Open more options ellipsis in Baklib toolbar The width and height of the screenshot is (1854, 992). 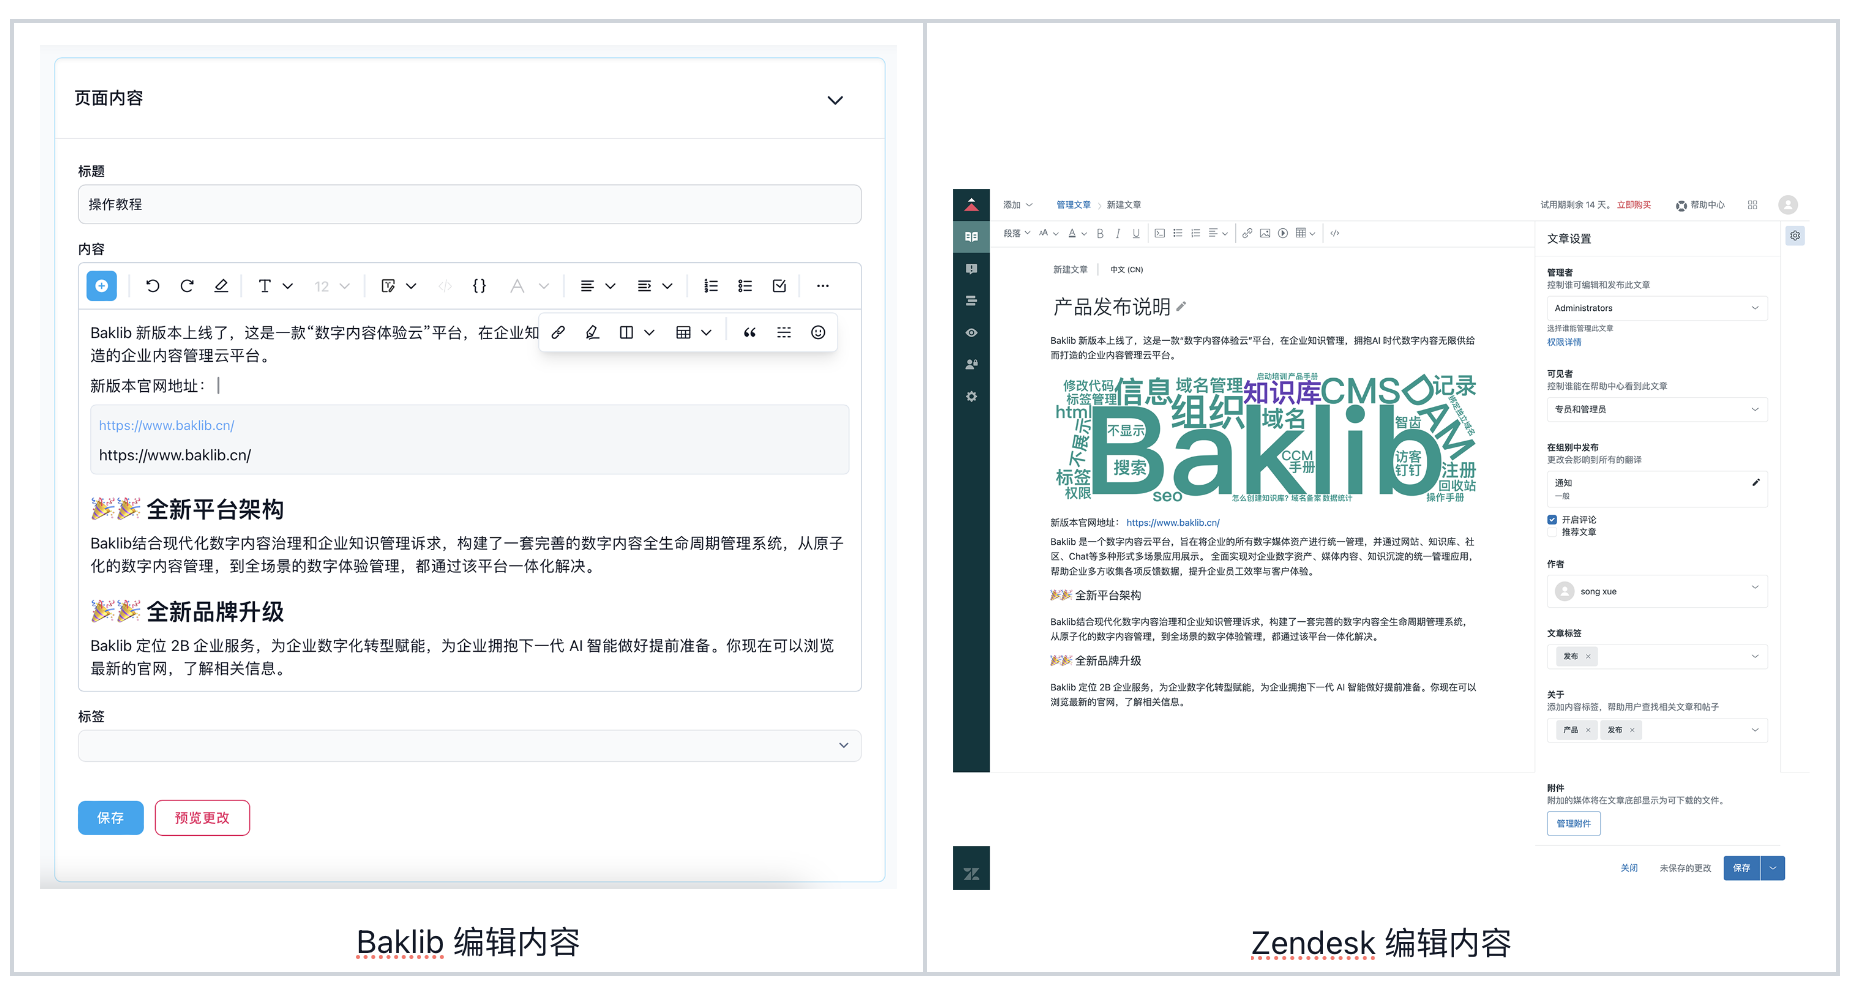click(x=822, y=286)
